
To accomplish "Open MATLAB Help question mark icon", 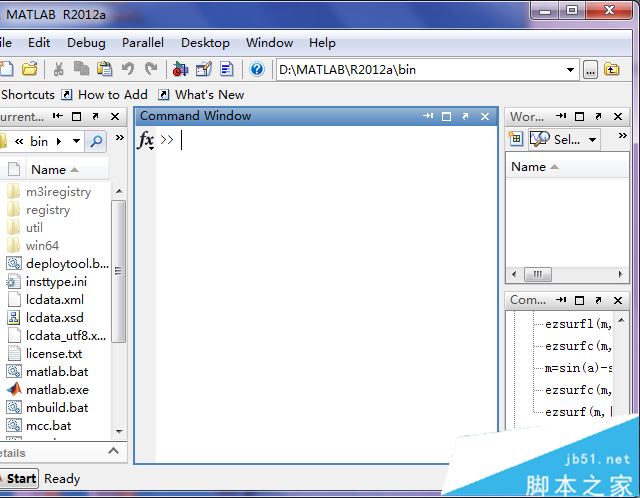I will pos(257,69).
